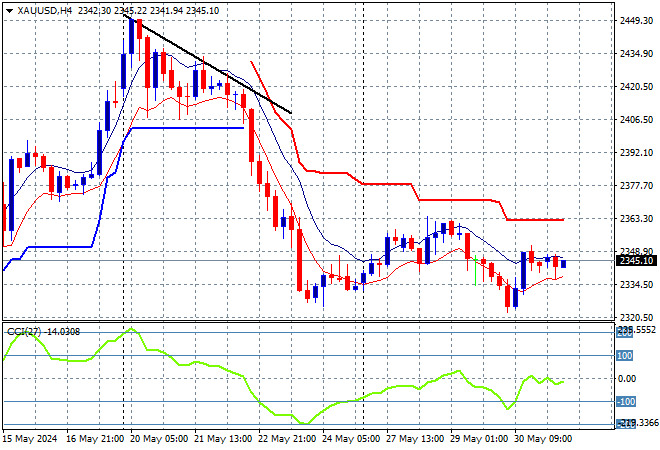Click the CCI -100 level label
This screenshot has width=660, height=450.
[624, 402]
